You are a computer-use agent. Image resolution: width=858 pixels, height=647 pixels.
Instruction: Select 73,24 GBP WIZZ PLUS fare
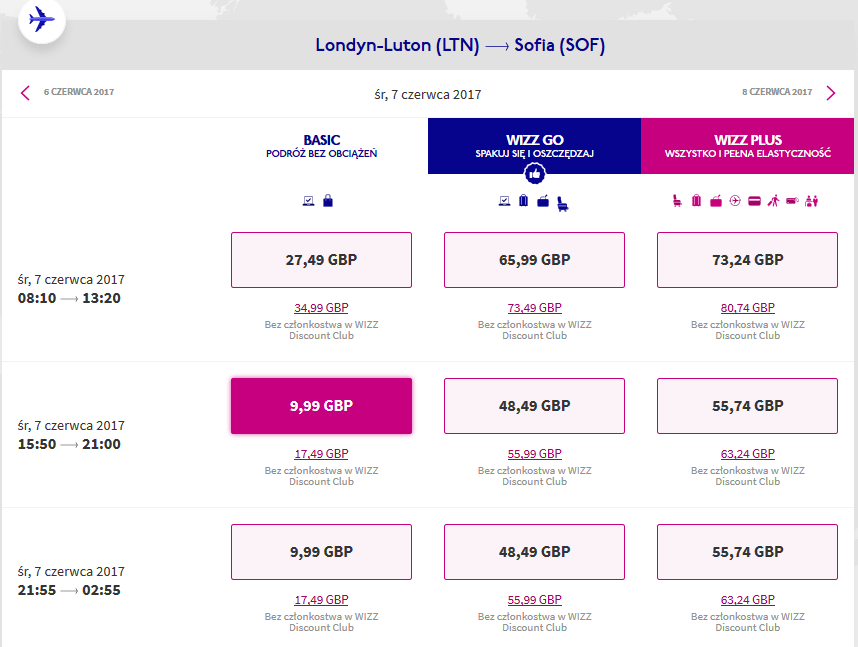(x=747, y=260)
